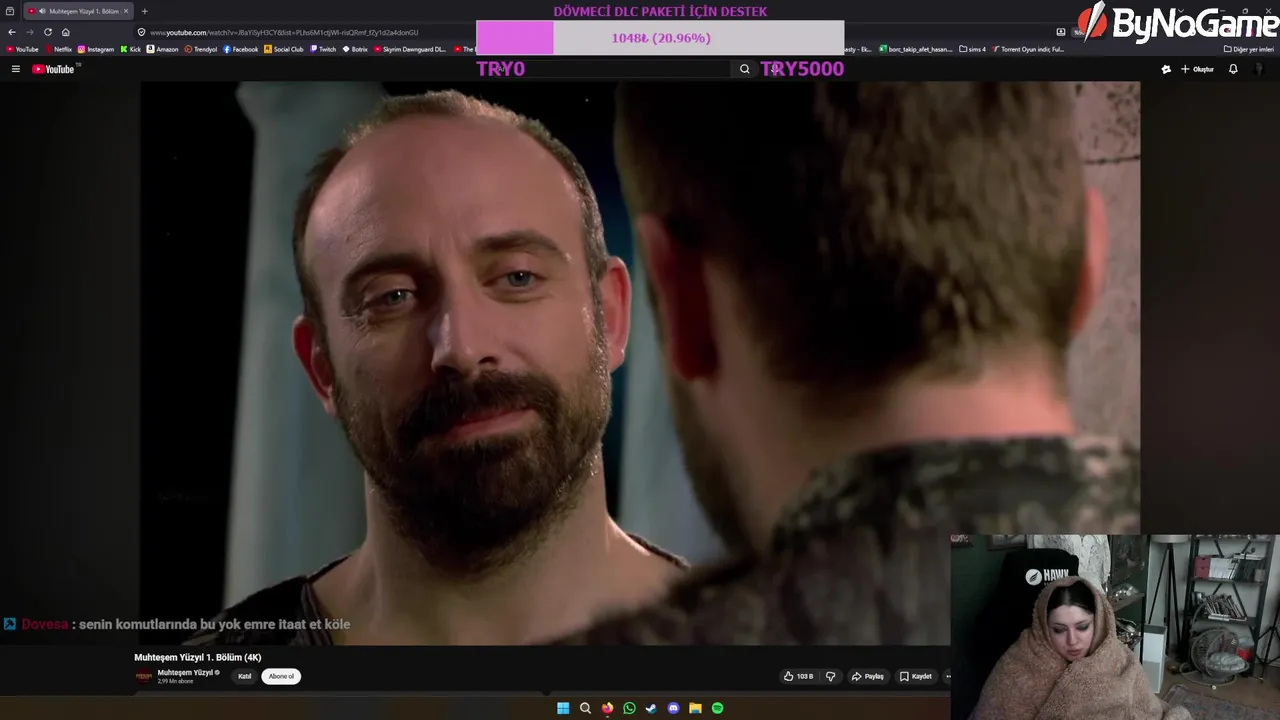The height and width of the screenshot is (720, 1280).
Task: Open the Amazon bookmark
Action: [163, 49]
